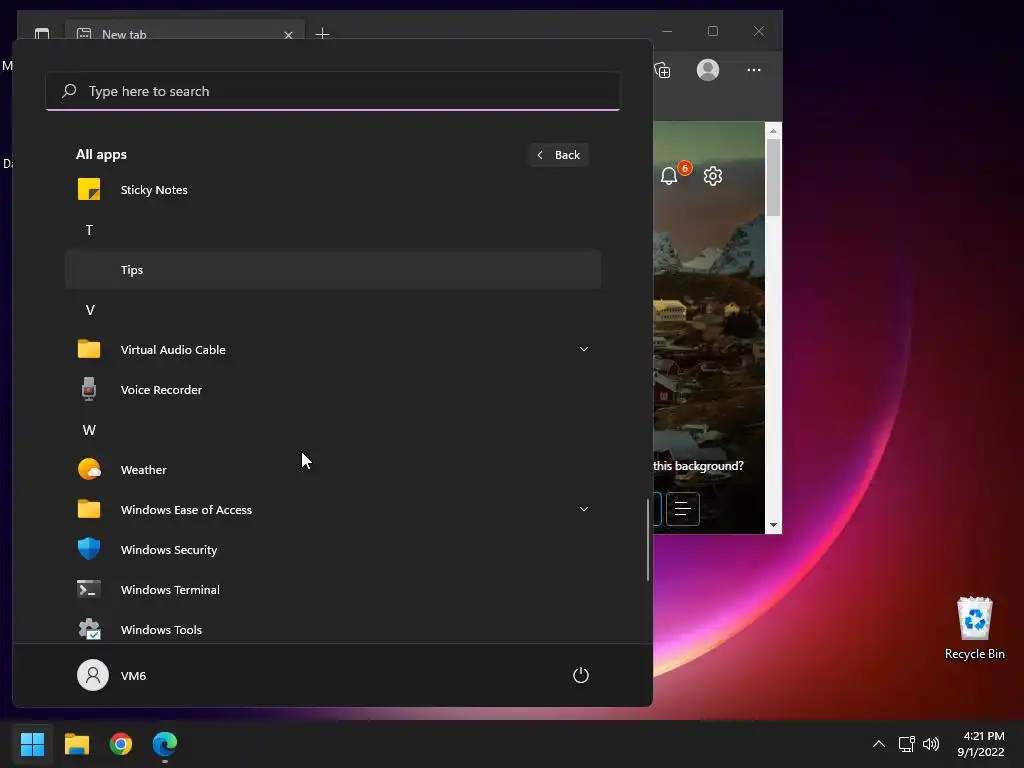Click the Edge Collections icon

662,70
